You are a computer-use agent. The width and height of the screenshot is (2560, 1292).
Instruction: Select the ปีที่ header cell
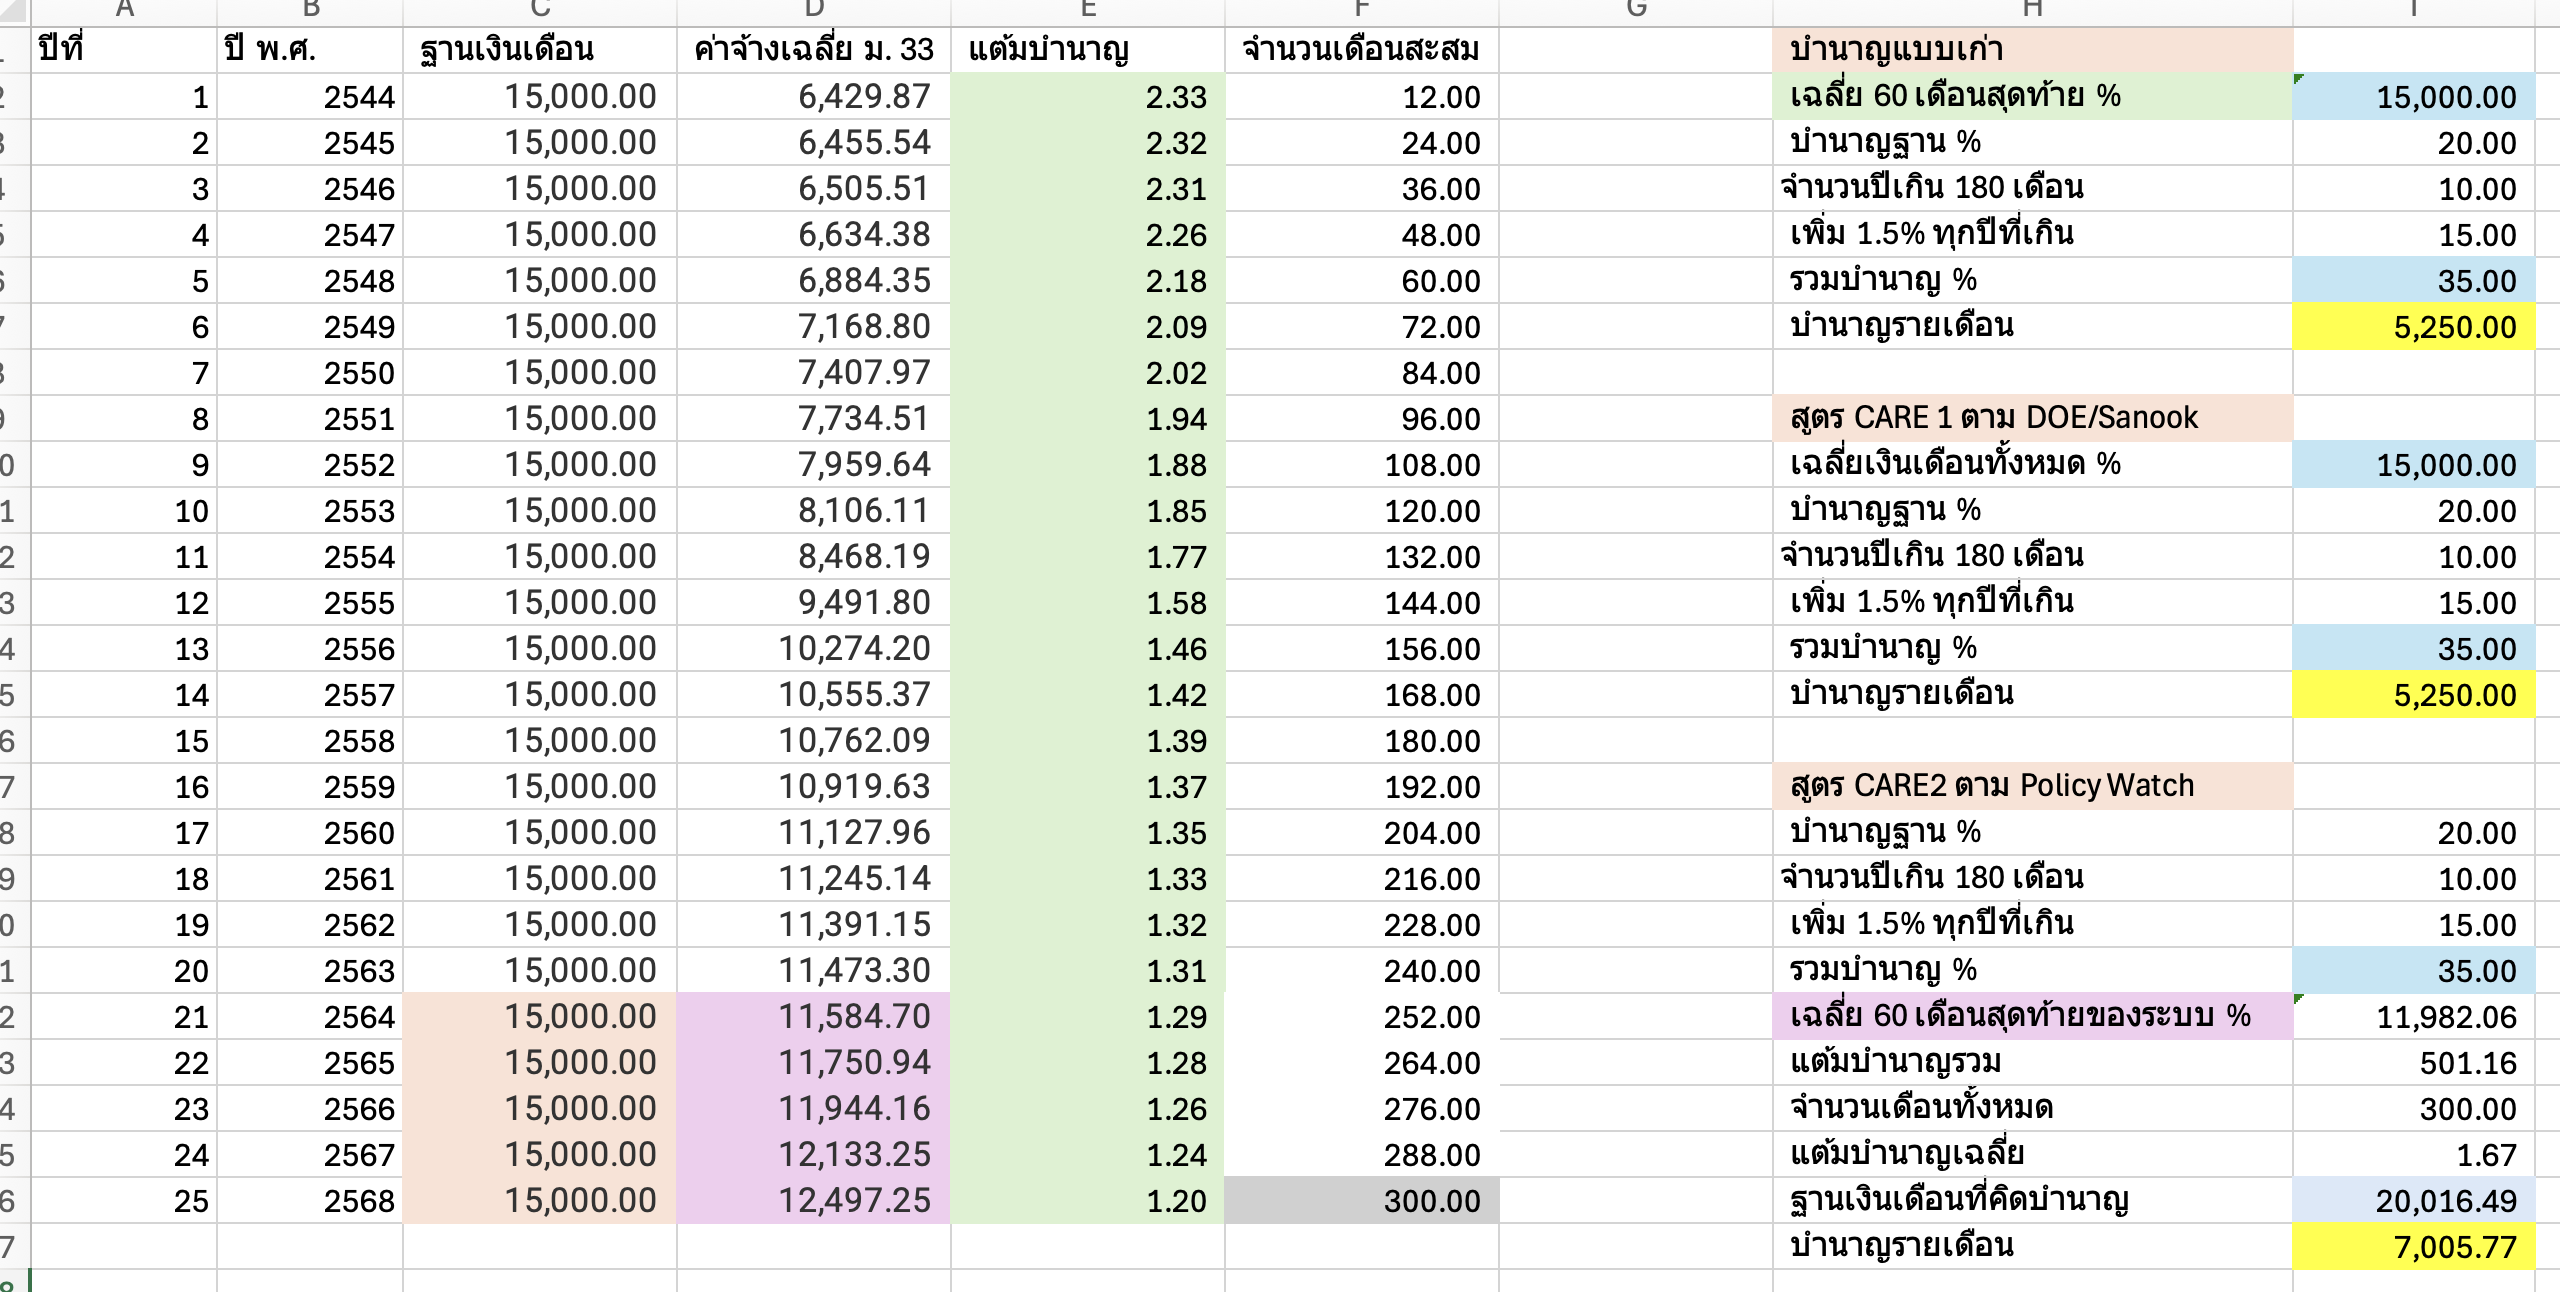tap(124, 49)
